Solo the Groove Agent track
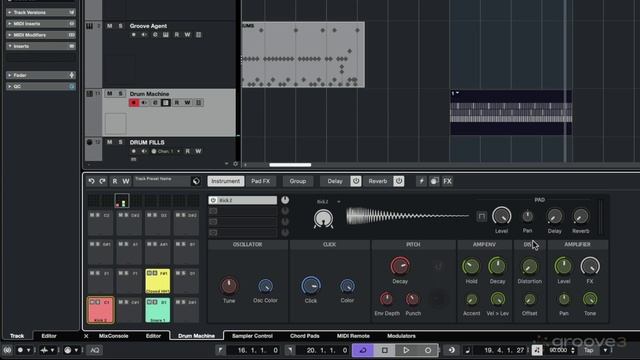Screen dimensions: 640x360 [120, 26]
